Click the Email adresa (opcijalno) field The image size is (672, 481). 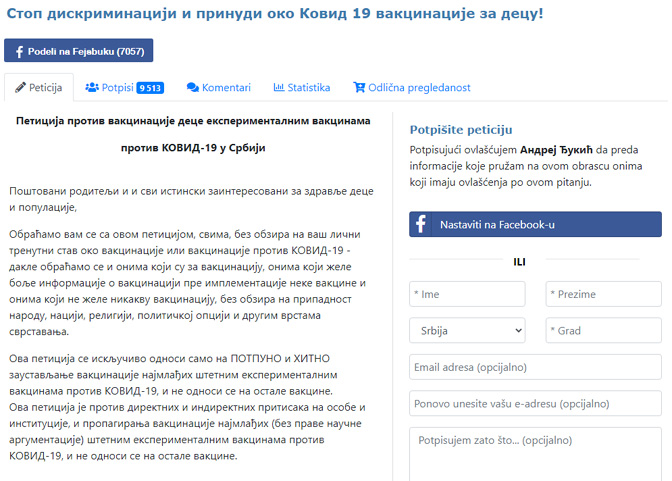(535, 367)
